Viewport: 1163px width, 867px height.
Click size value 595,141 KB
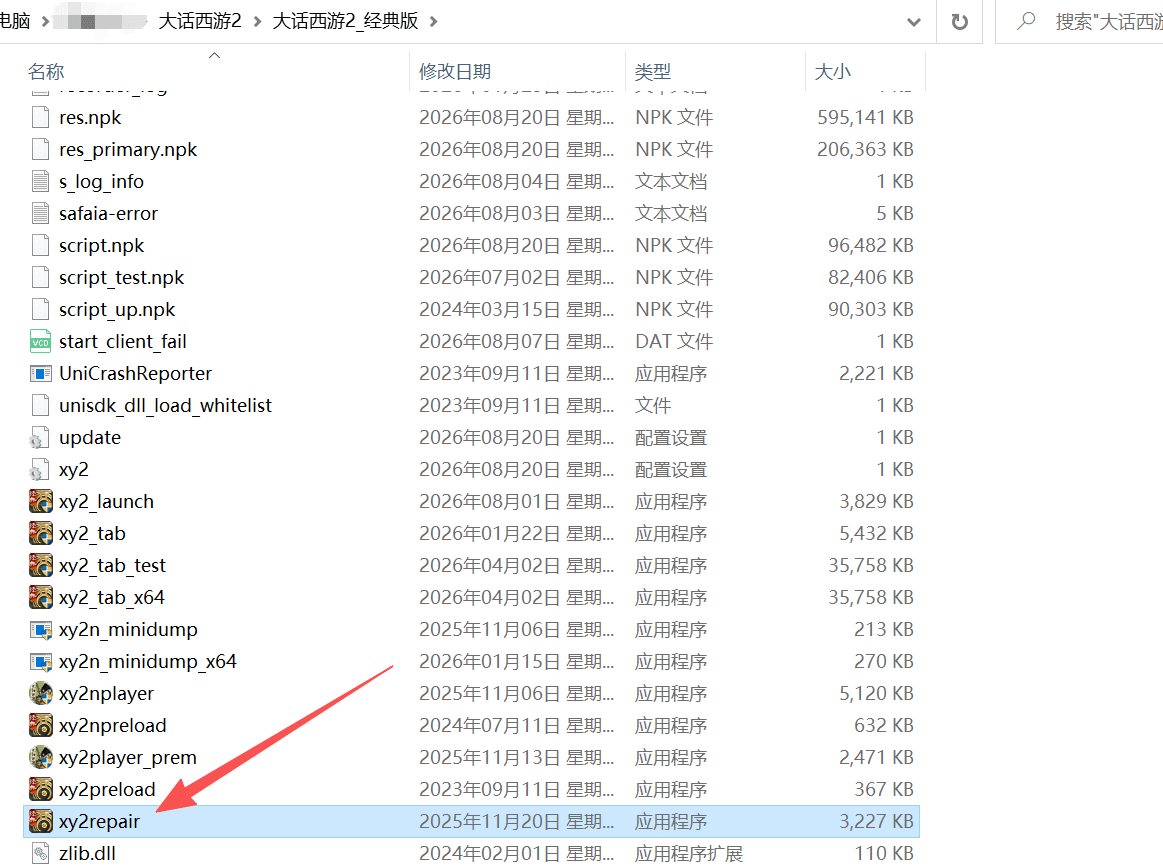point(865,117)
